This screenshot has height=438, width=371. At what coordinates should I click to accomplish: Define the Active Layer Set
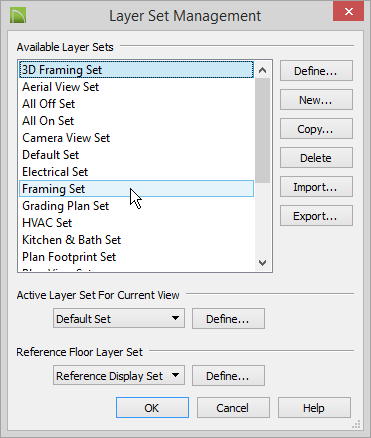228,319
